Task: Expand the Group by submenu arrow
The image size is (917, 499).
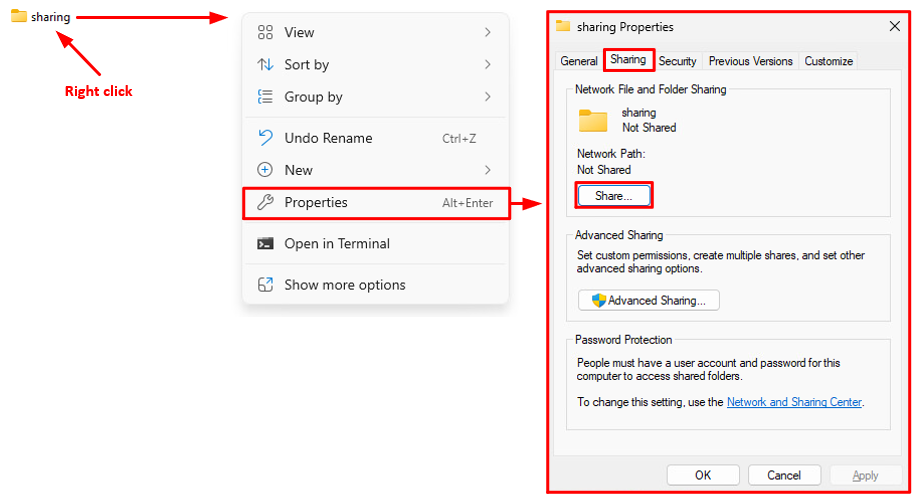Action: pos(488,97)
